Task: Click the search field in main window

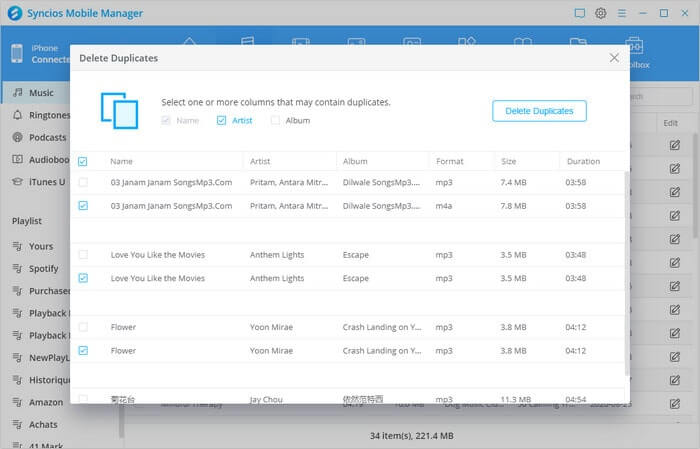Action: coord(662,96)
